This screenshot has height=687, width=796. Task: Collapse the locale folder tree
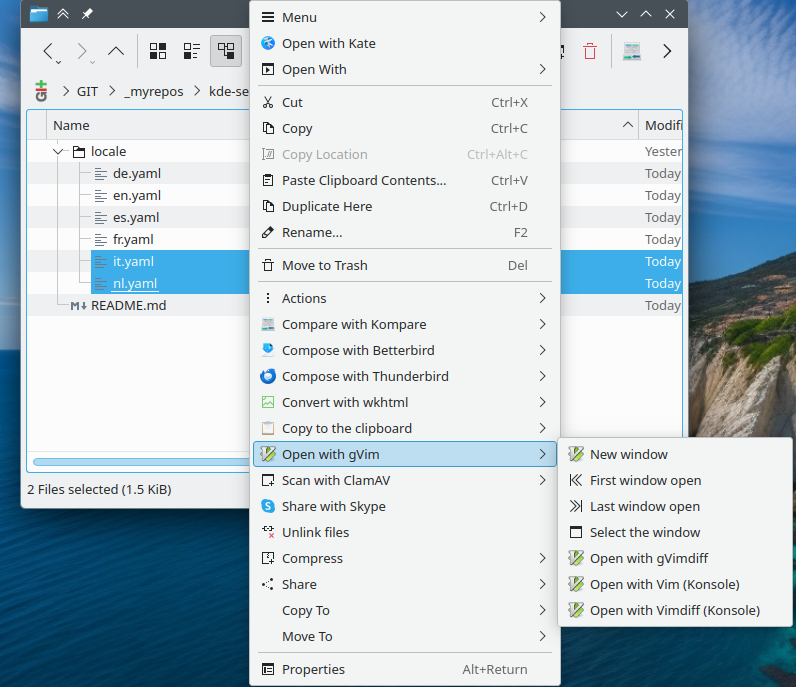coord(58,151)
